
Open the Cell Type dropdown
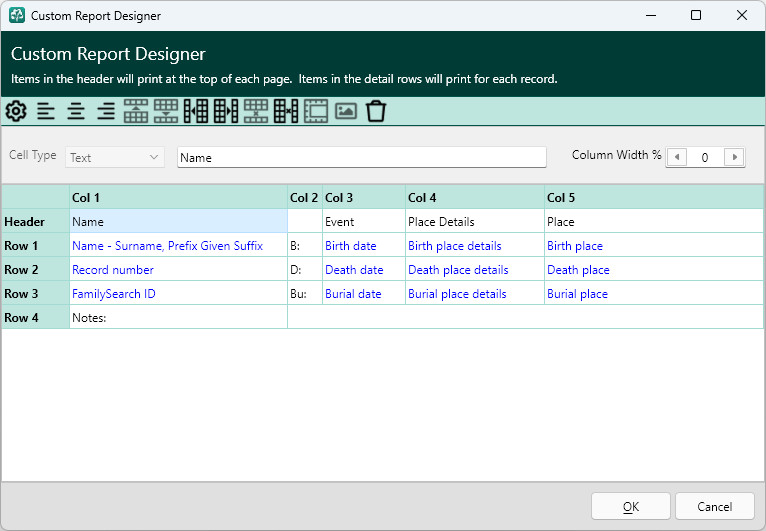[114, 157]
